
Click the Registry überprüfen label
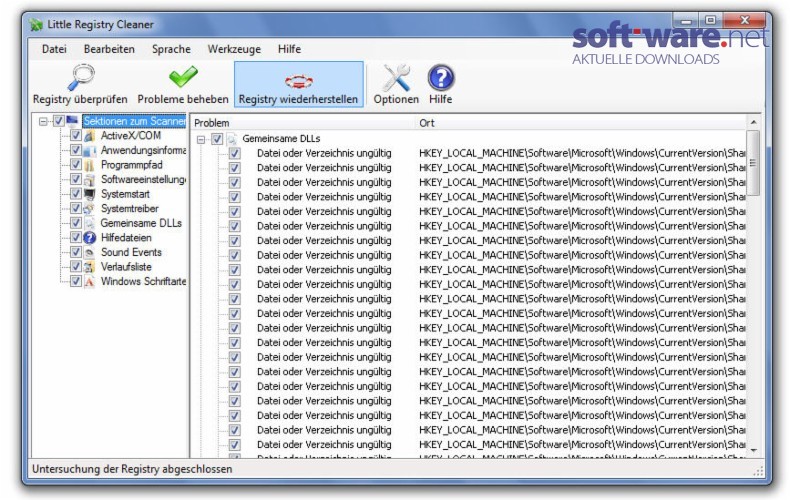[80, 99]
